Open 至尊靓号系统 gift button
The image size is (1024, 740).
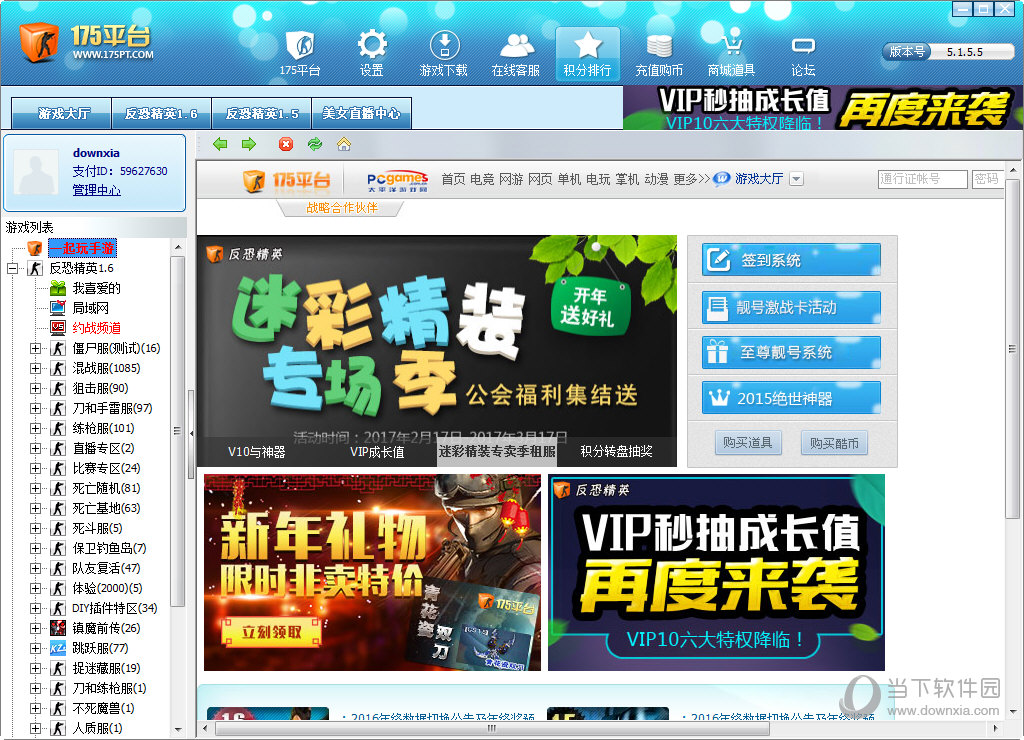792,352
